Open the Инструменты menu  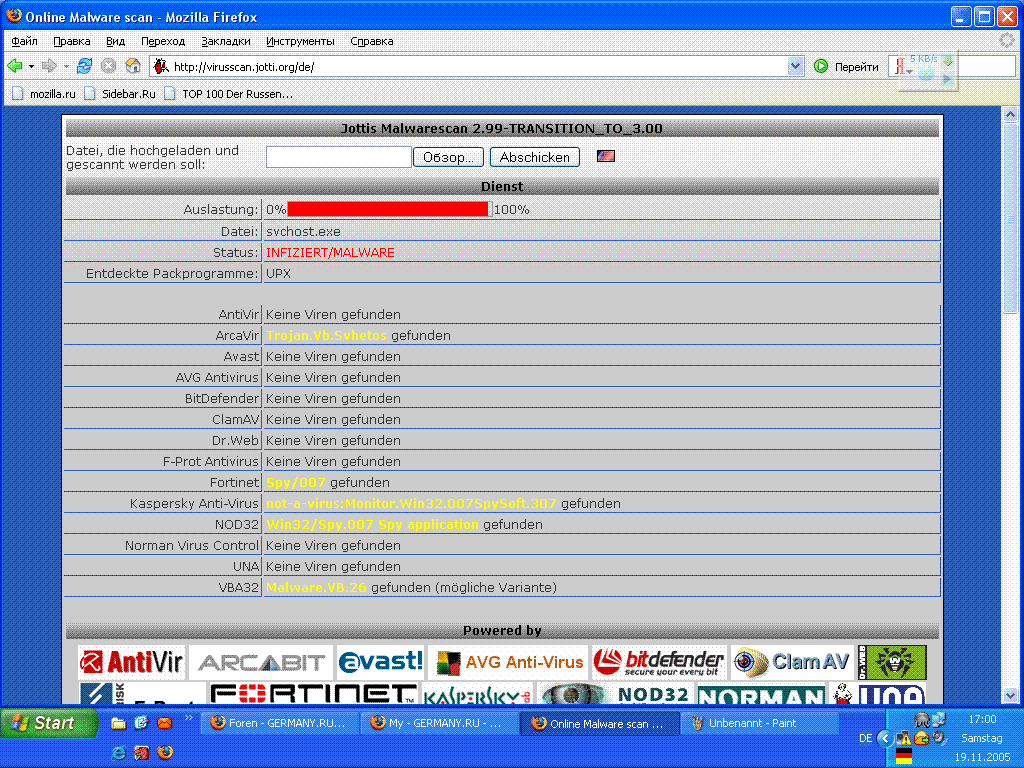pyautogui.click(x=300, y=41)
